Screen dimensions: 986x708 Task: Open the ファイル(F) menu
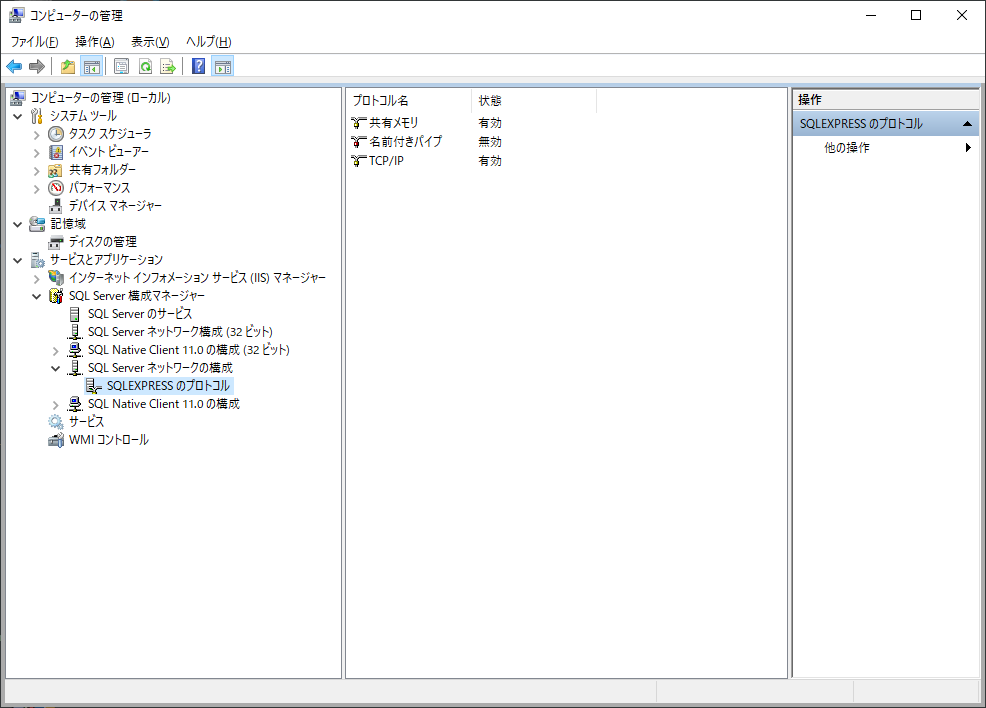pos(35,41)
